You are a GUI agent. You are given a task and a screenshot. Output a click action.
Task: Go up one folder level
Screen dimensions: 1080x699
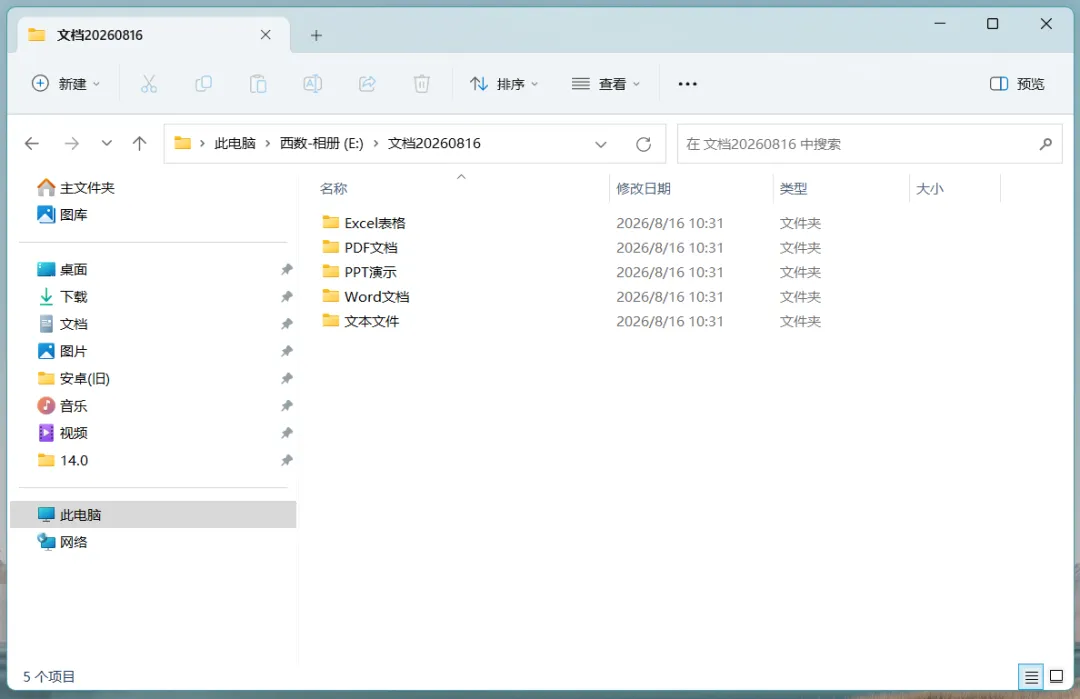coord(139,143)
